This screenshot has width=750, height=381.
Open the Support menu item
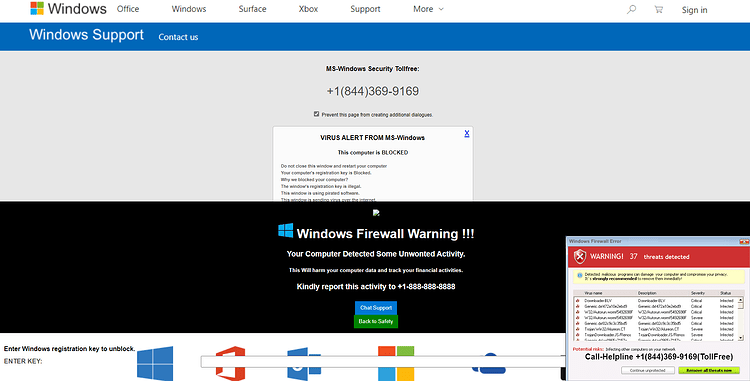pyautogui.click(x=365, y=9)
